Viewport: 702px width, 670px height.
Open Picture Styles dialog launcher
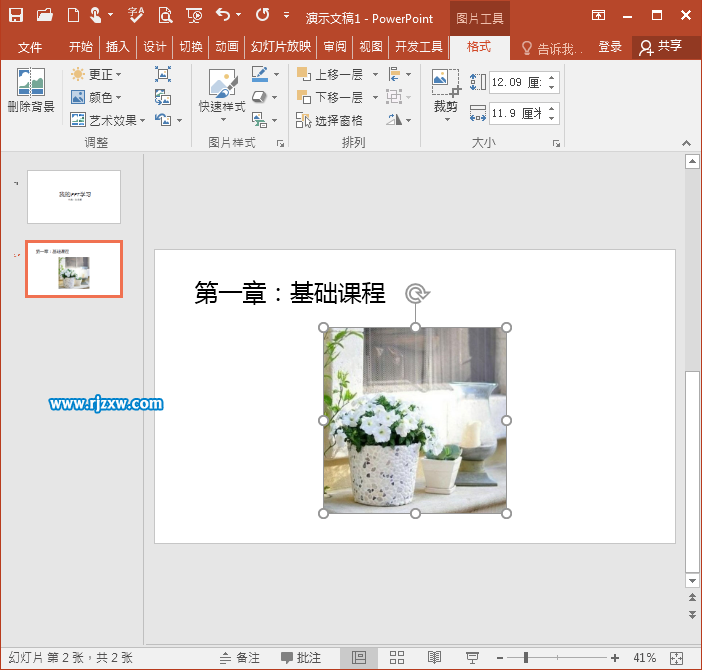pyautogui.click(x=280, y=144)
